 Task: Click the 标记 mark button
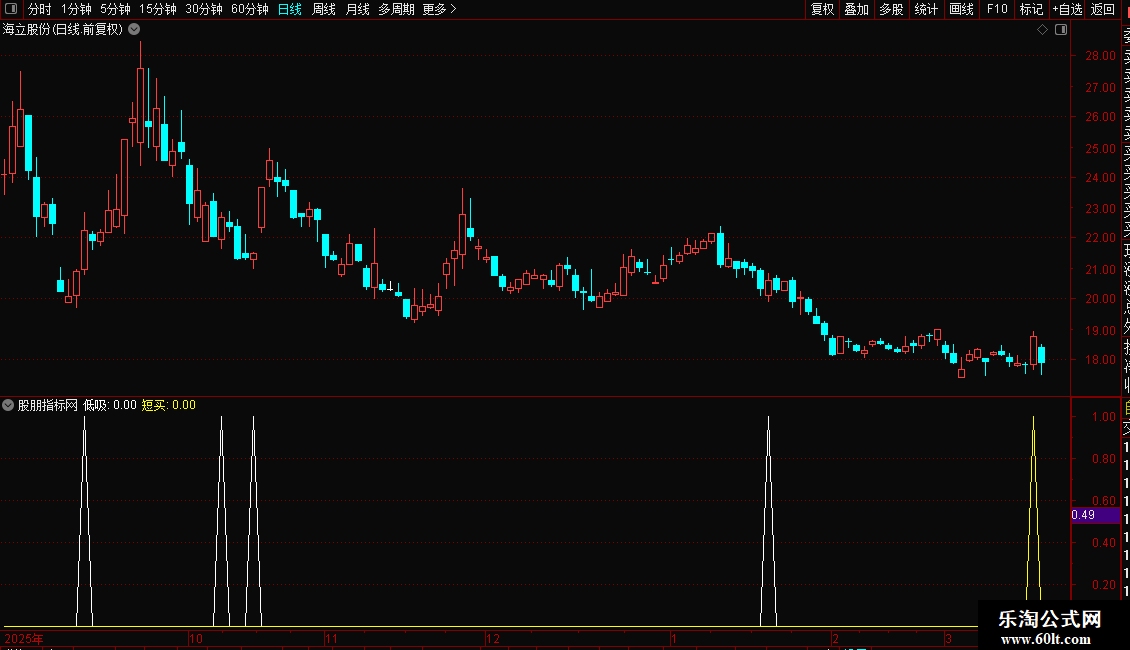coord(1031,9)
